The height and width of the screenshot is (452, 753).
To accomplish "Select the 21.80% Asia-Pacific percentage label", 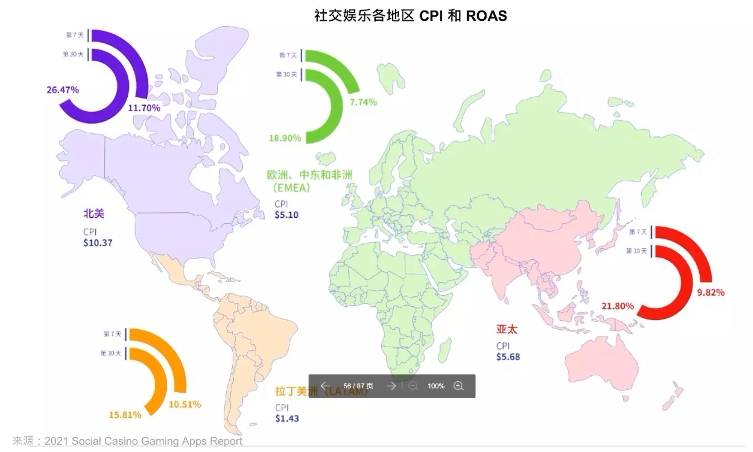I will [x=618, y=306].
